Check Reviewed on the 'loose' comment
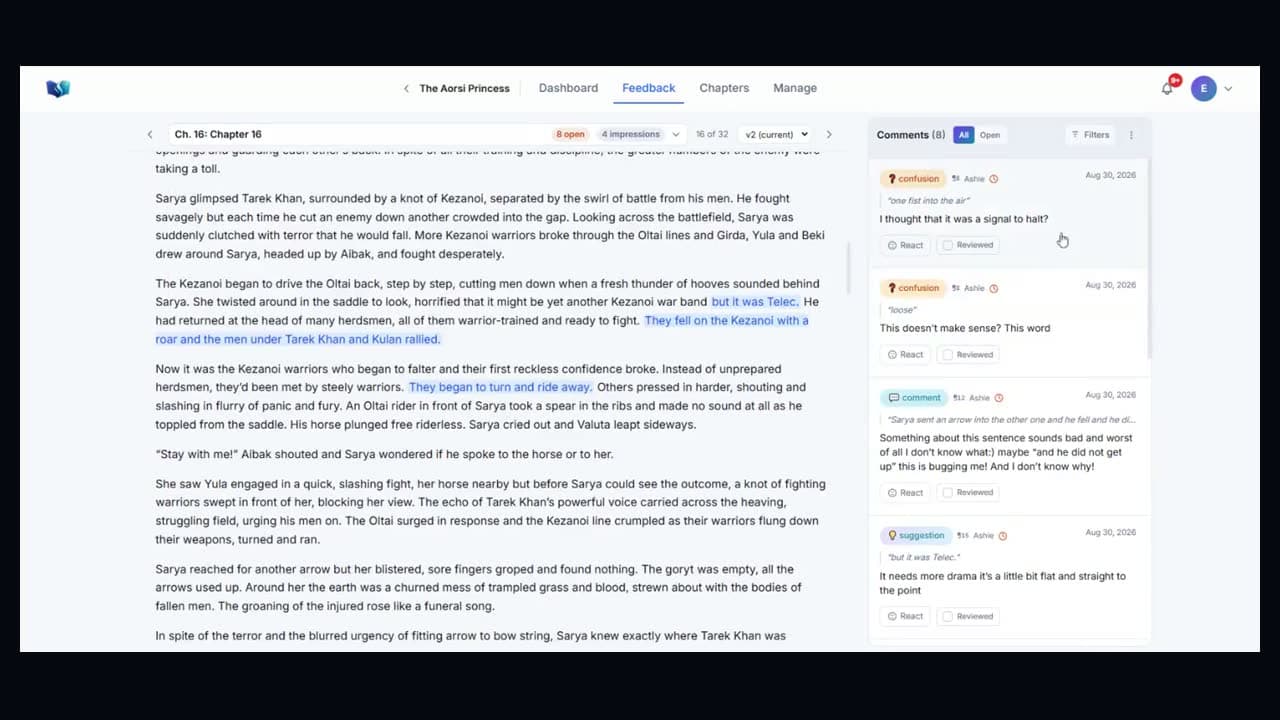1280x720 pixels. [968, 354]
